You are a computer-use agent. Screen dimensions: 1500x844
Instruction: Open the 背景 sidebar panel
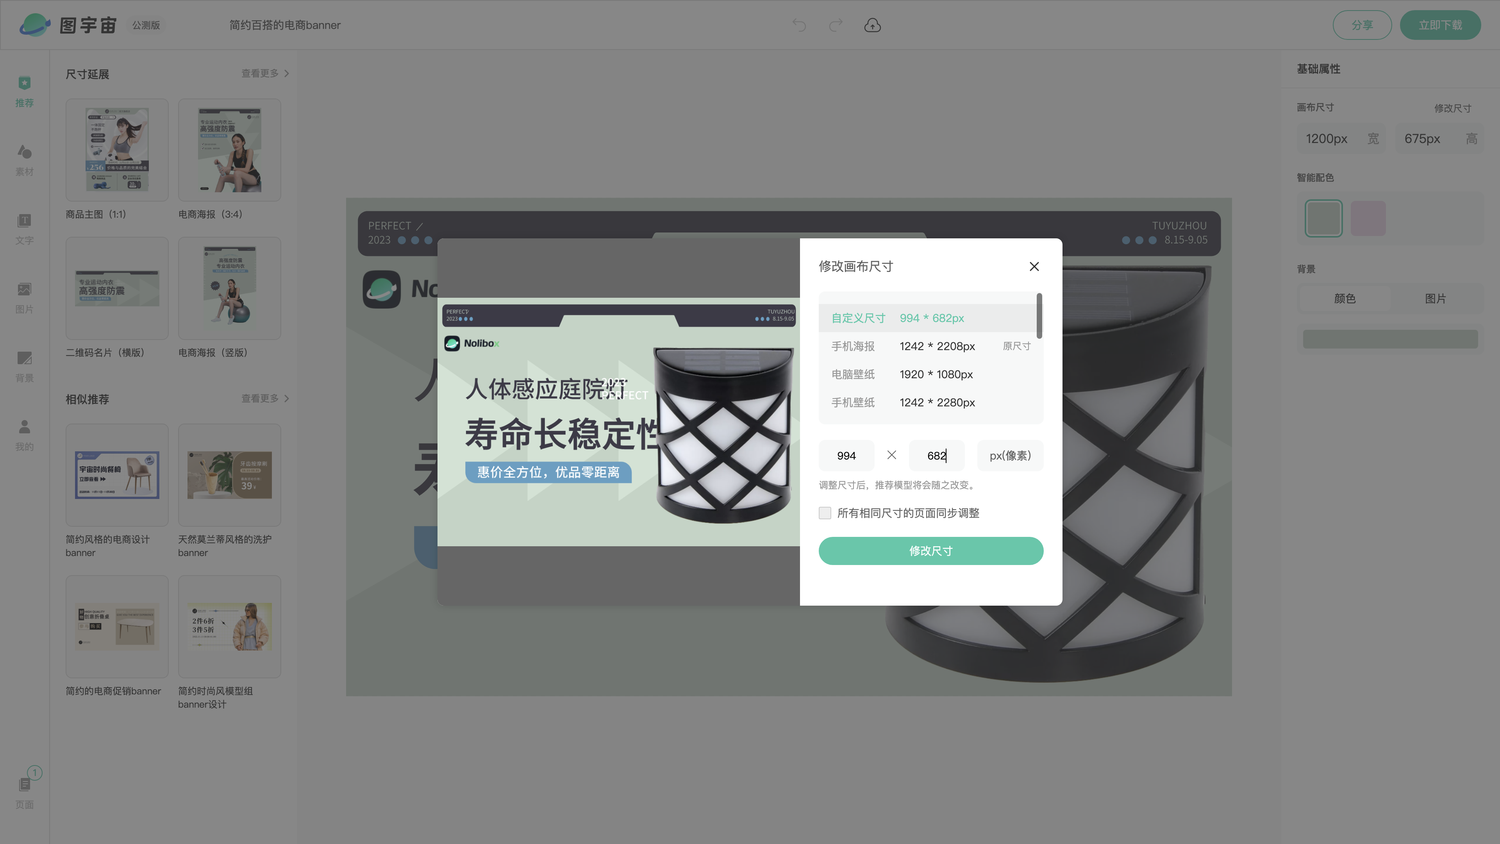(25, 367)
